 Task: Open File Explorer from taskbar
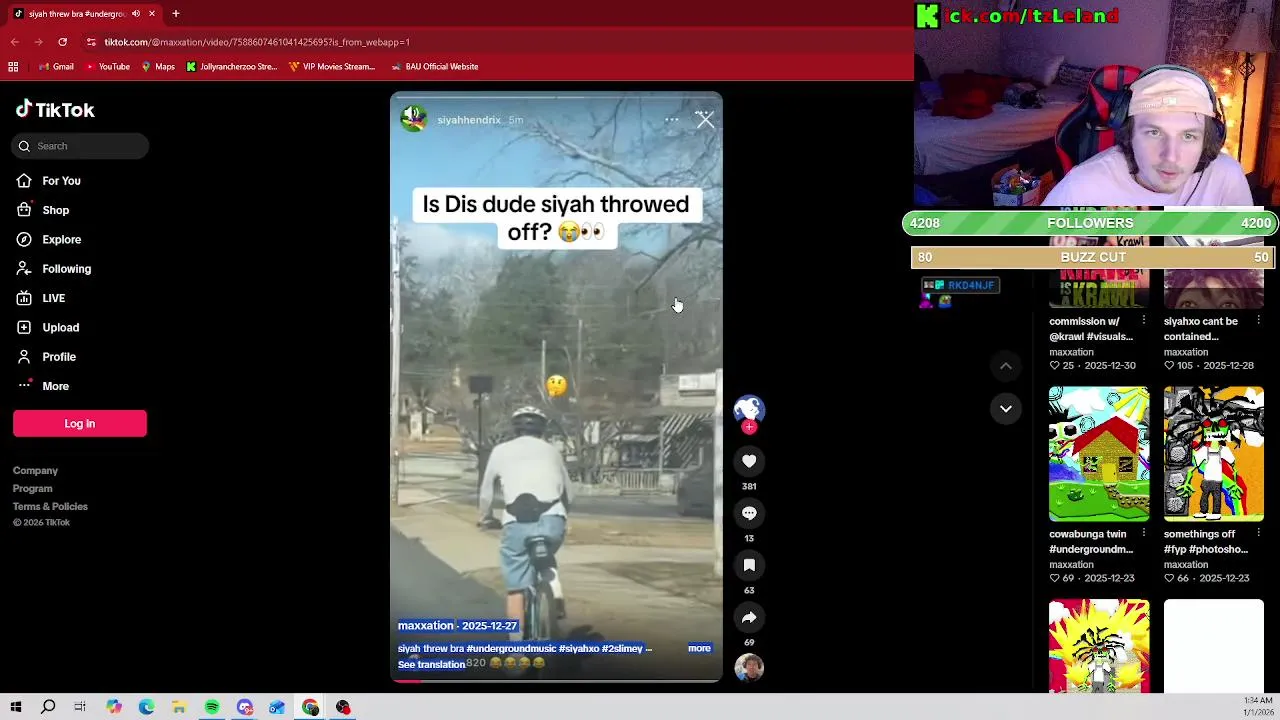pyautogui.click(x=179, y=707)
